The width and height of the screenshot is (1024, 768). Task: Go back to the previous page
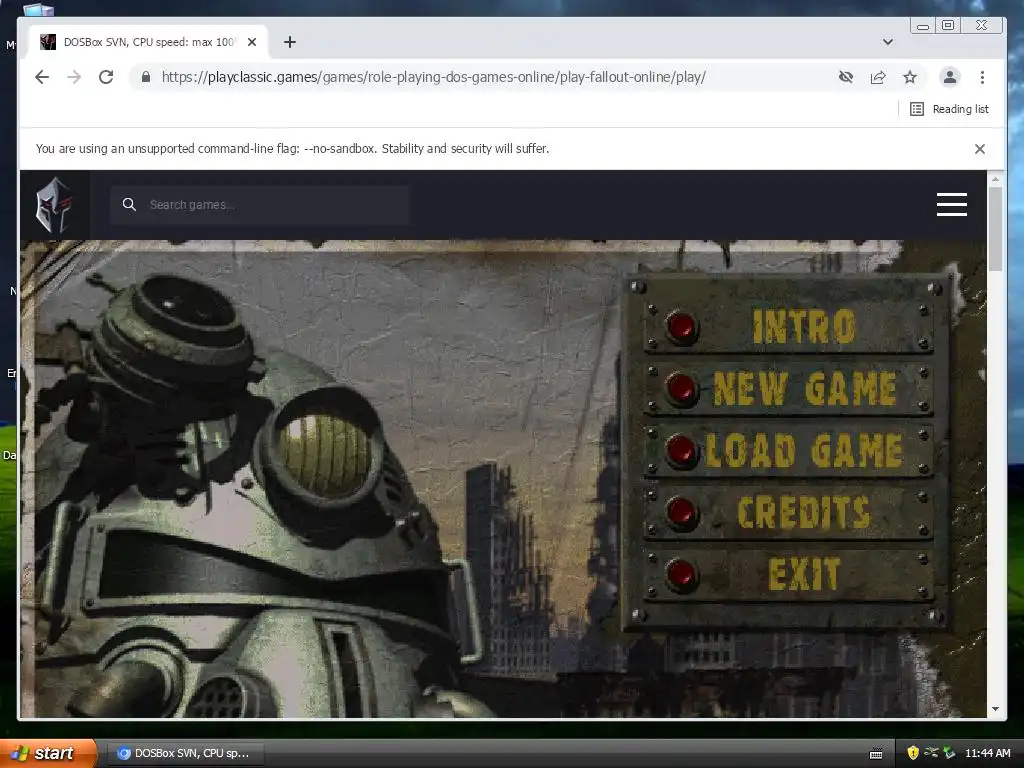click(42, 77)
